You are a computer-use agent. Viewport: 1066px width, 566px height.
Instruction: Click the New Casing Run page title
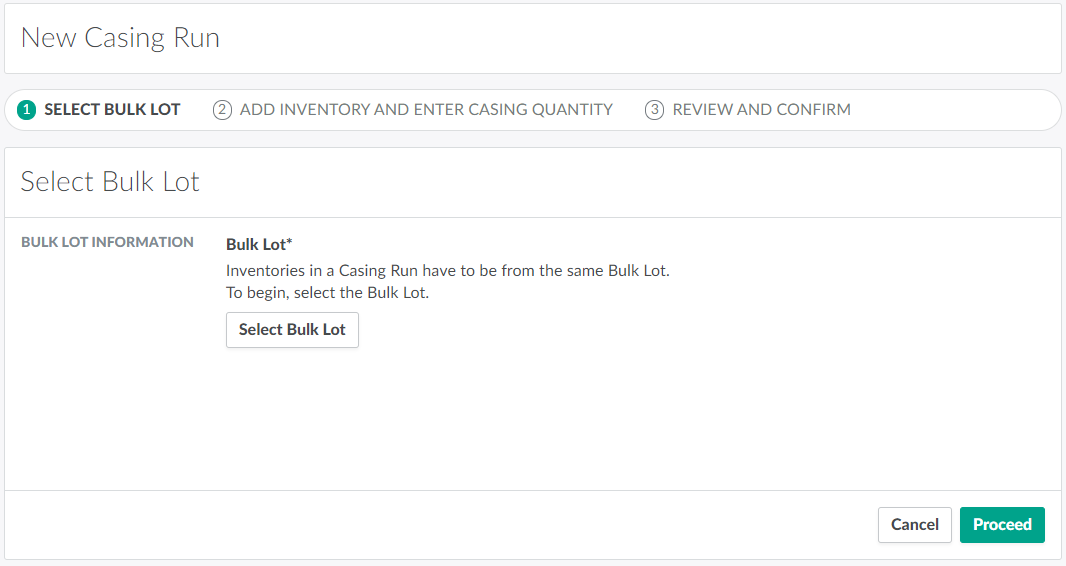click(120, 38)
